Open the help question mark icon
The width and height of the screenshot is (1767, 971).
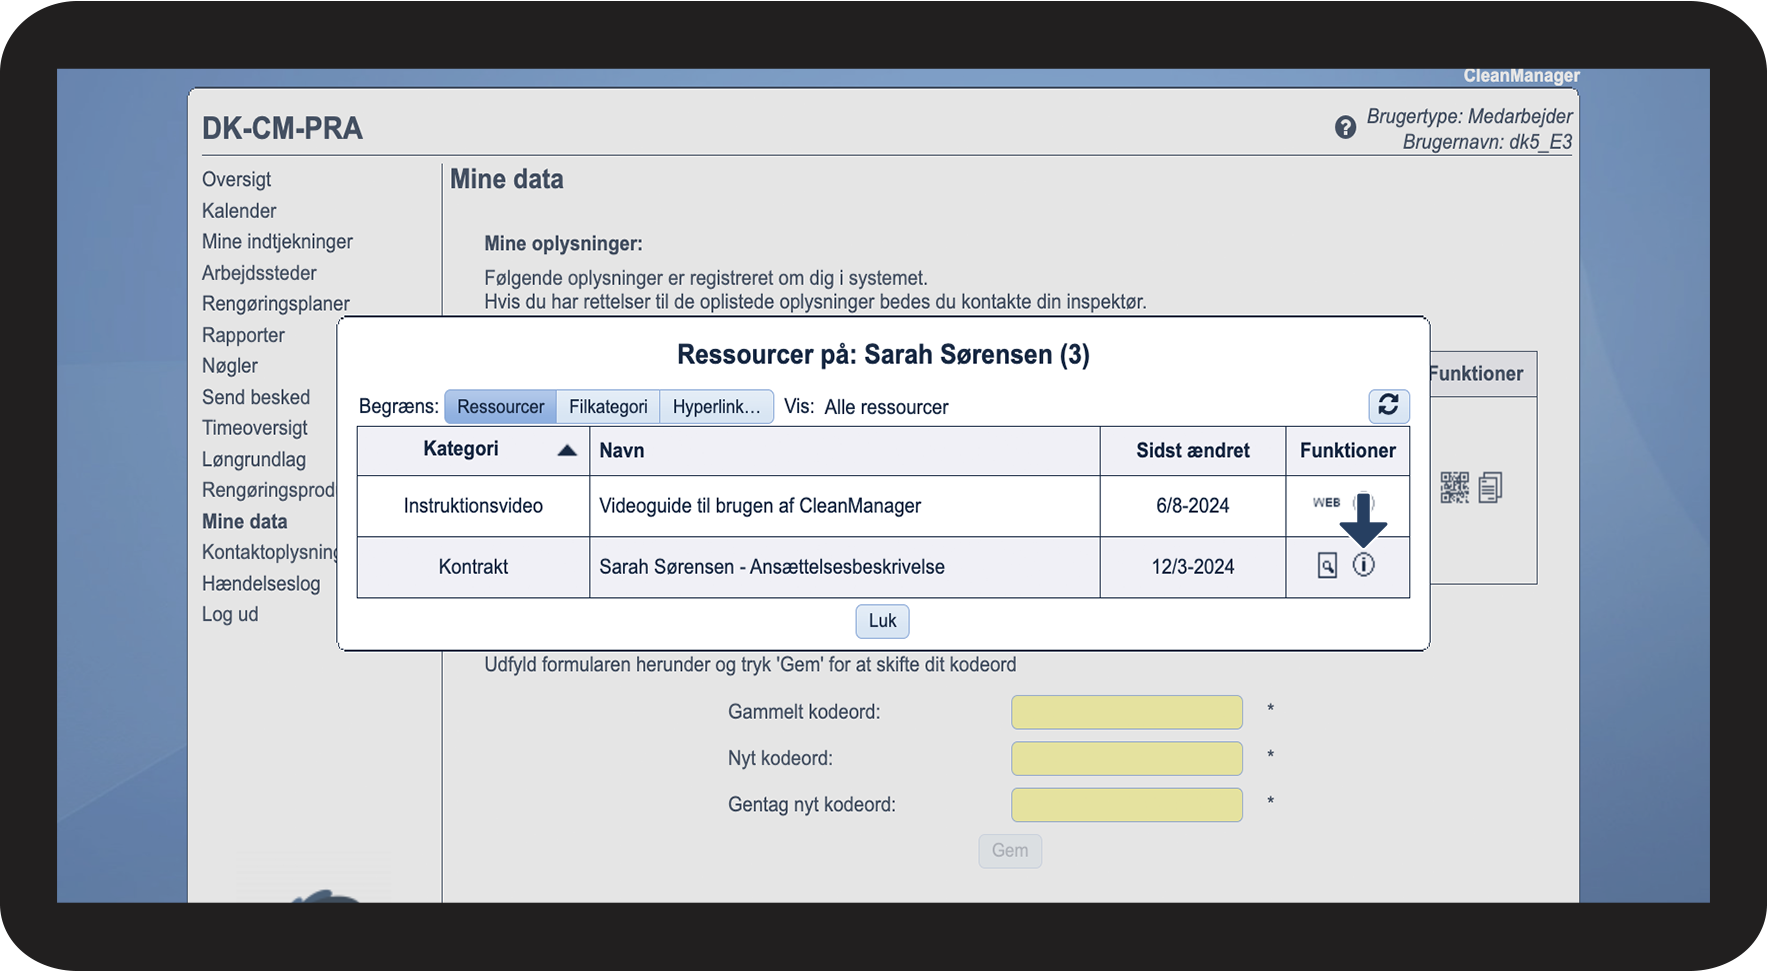pyautogui.click(x=1345, y=128)
